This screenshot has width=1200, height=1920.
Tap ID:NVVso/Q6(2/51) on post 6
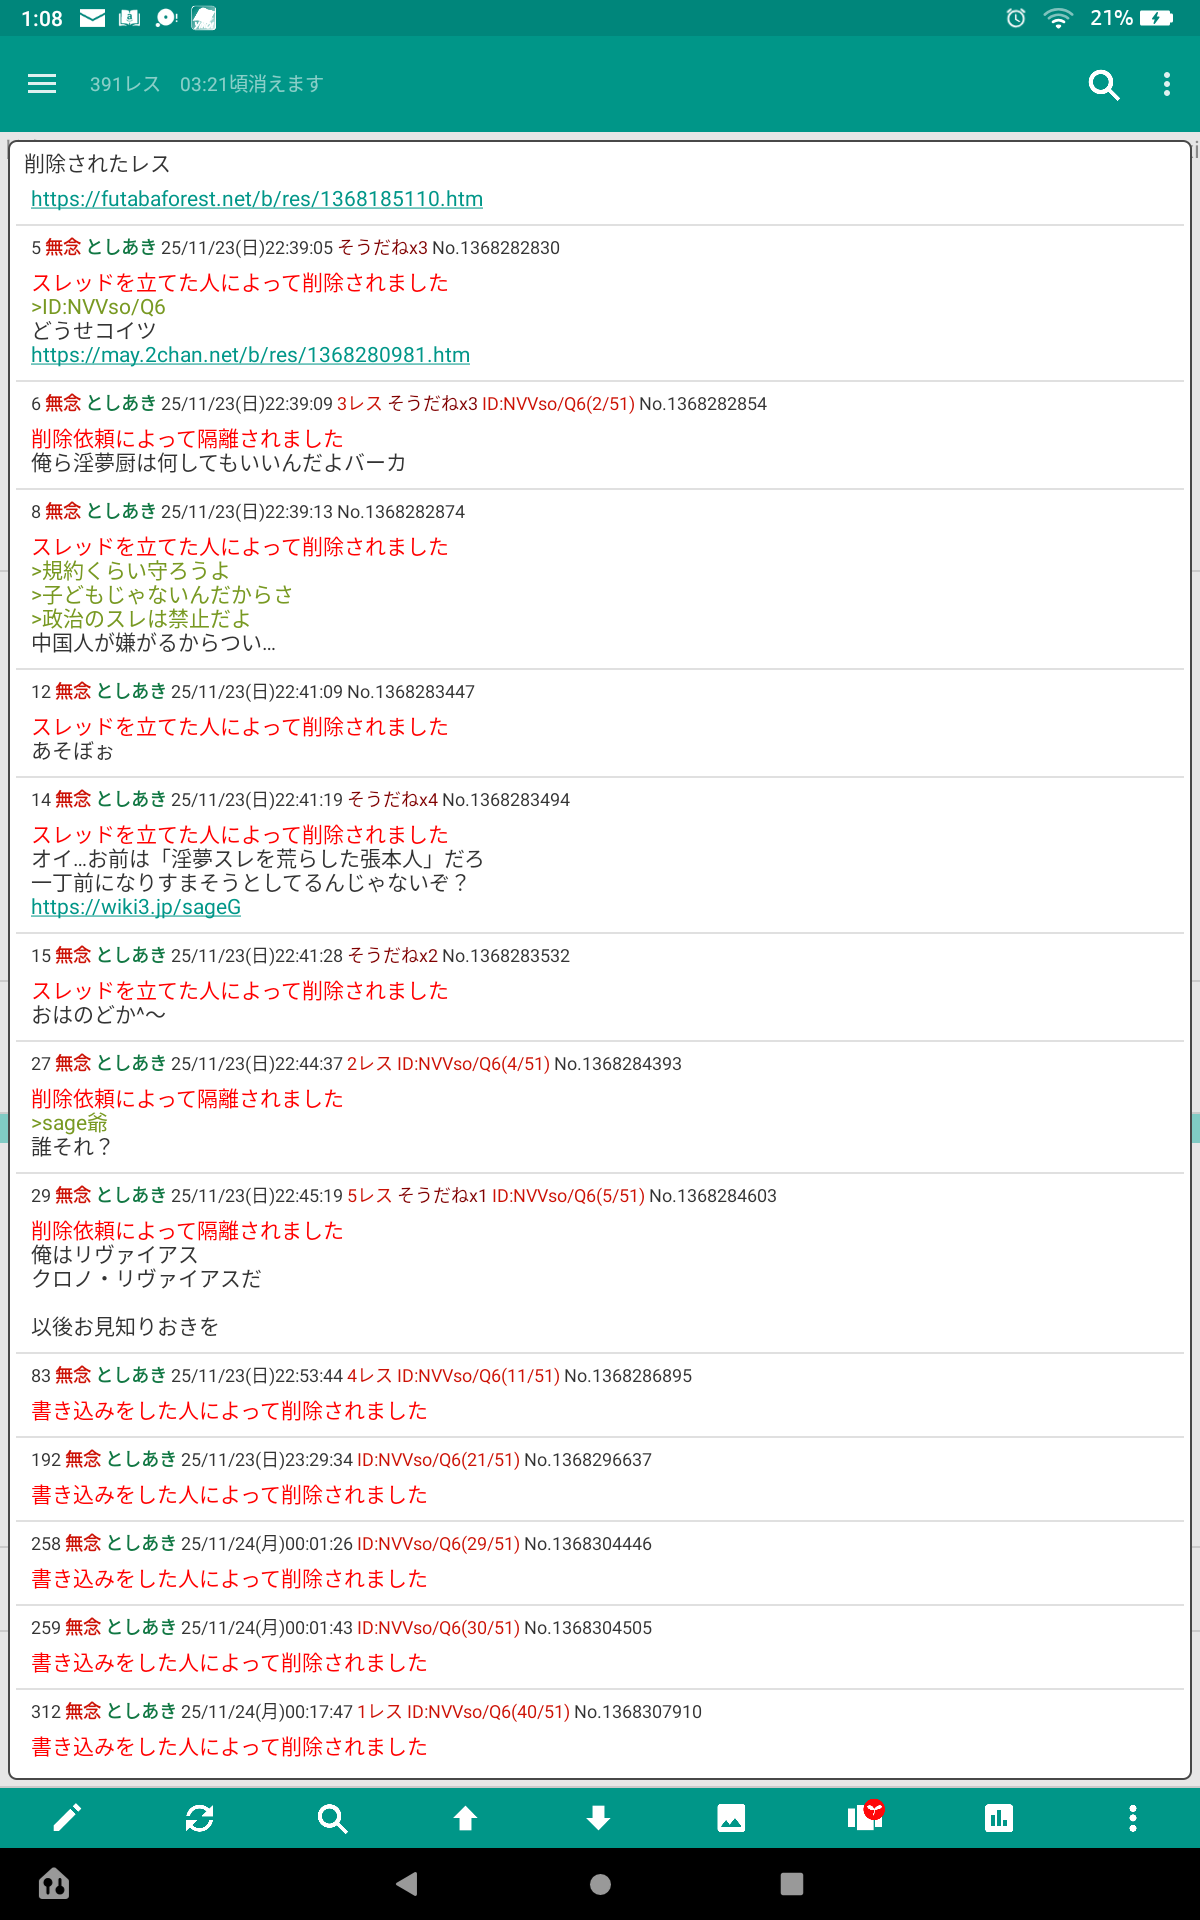(558, 404)
